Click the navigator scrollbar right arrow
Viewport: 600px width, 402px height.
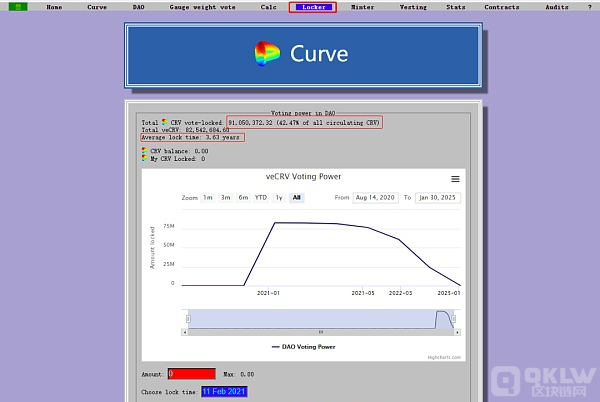click(x=457, y=332)
